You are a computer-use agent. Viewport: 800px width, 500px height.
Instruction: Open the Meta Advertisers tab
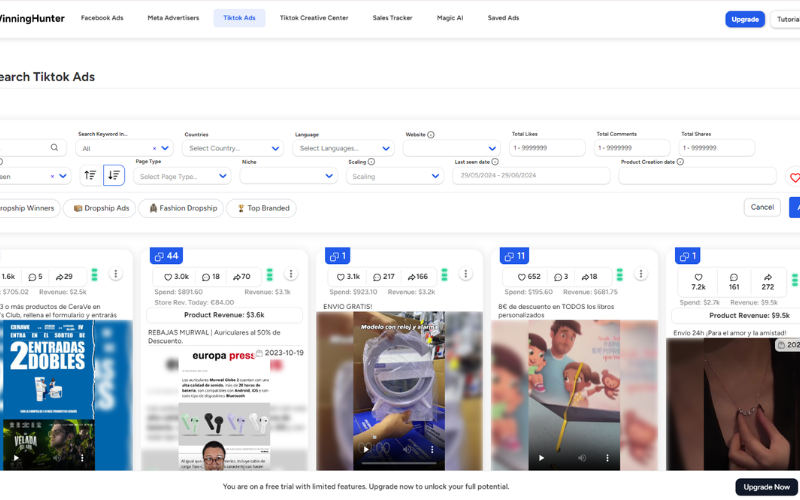click(x=173, y=18)
